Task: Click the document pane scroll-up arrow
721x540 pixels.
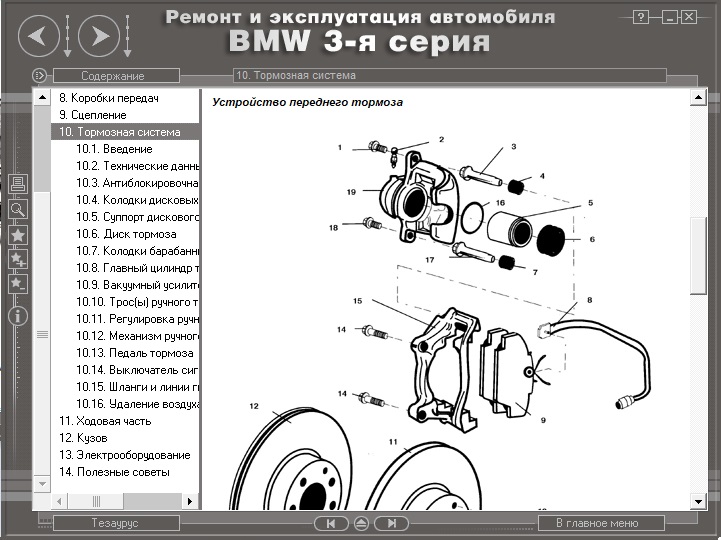Action: (x=698, y=97)
